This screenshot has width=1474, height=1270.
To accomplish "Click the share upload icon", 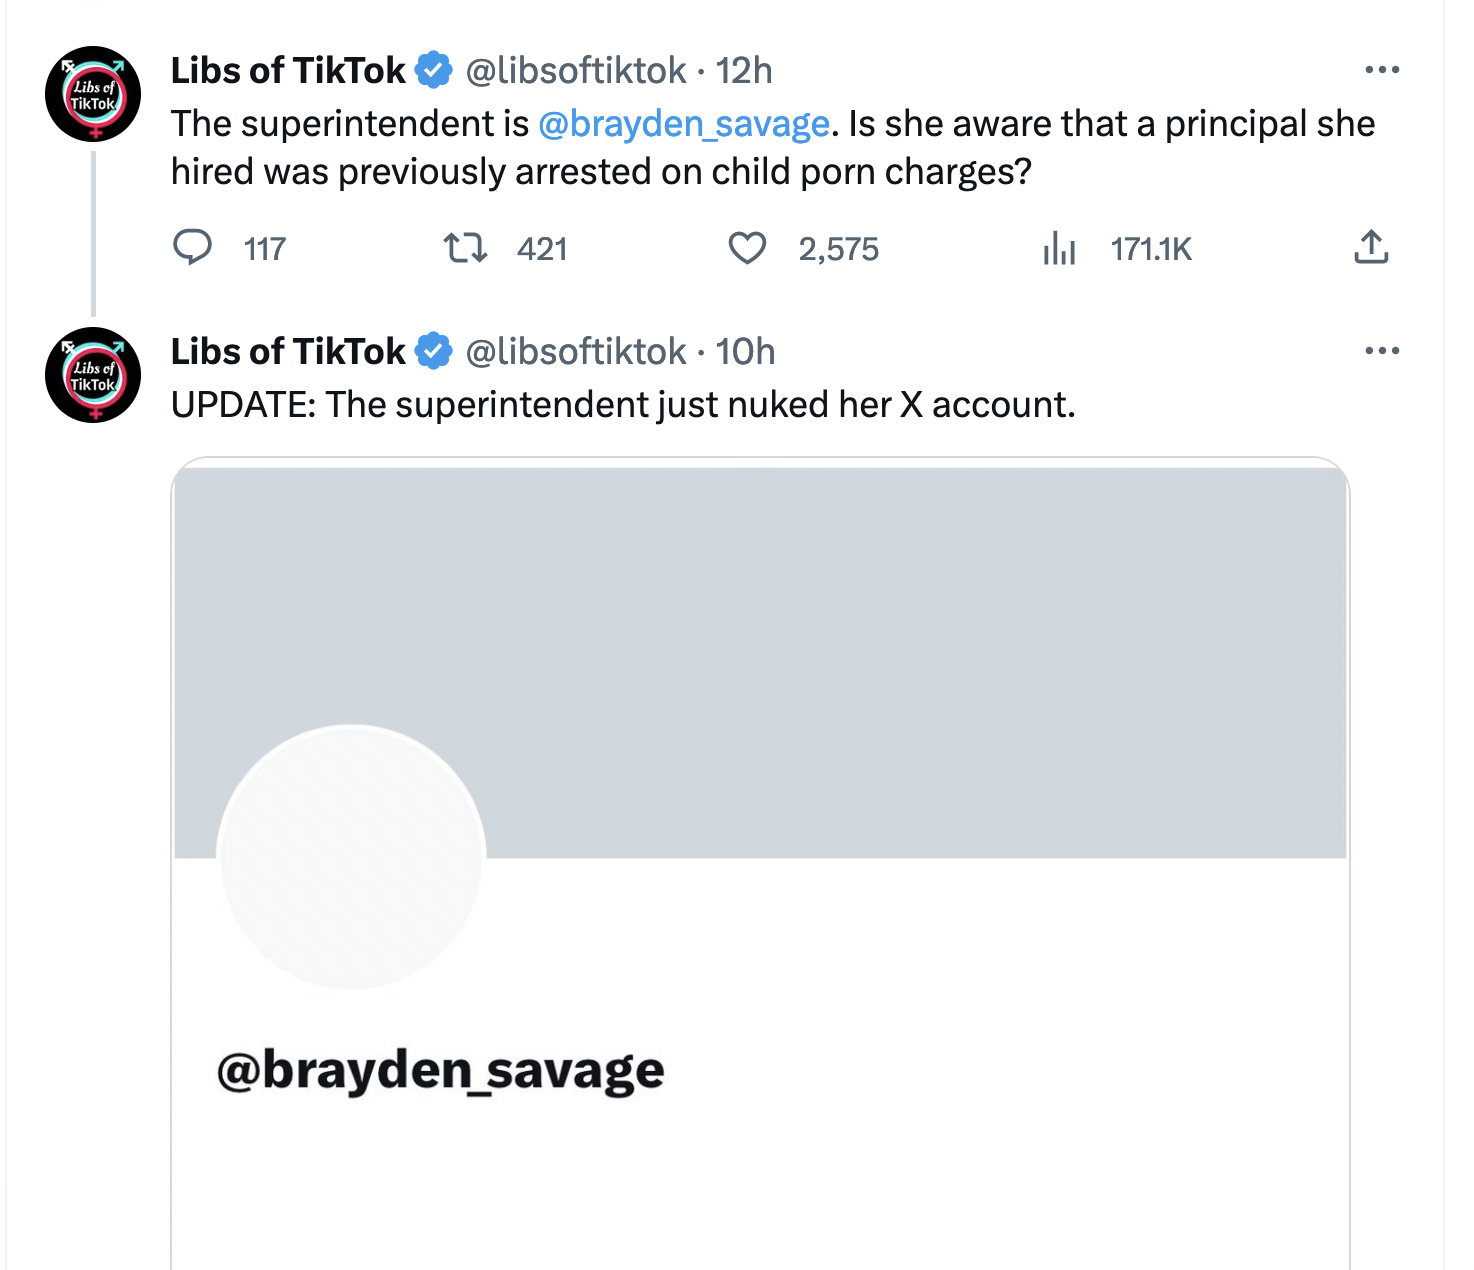I will 1371,247.
